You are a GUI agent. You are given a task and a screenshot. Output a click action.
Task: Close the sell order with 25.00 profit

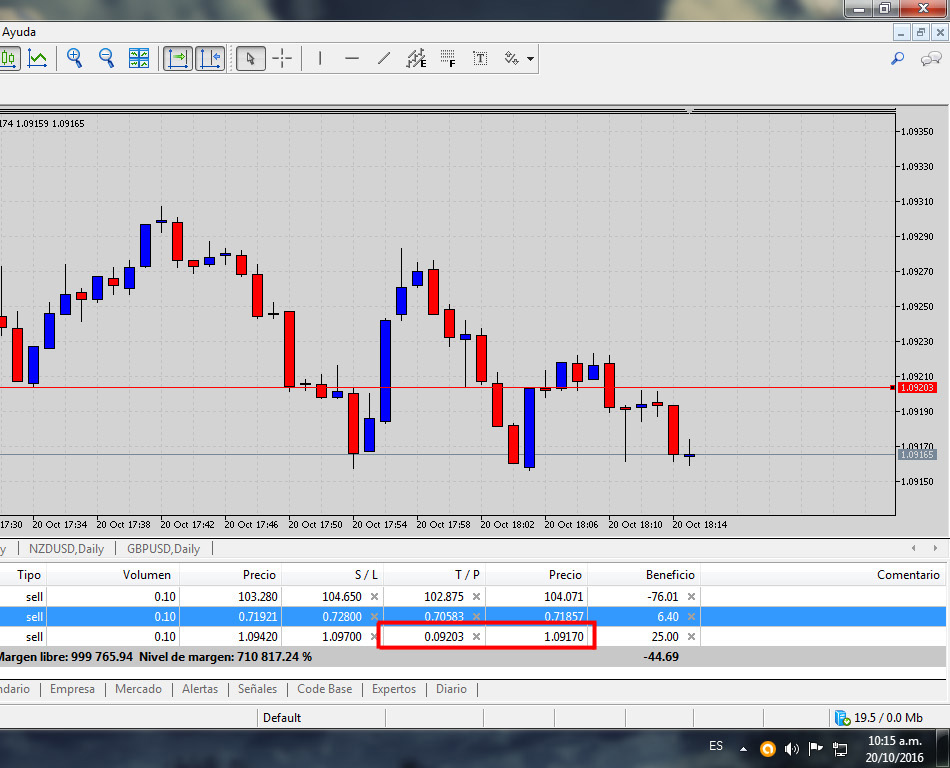point(691,637)
